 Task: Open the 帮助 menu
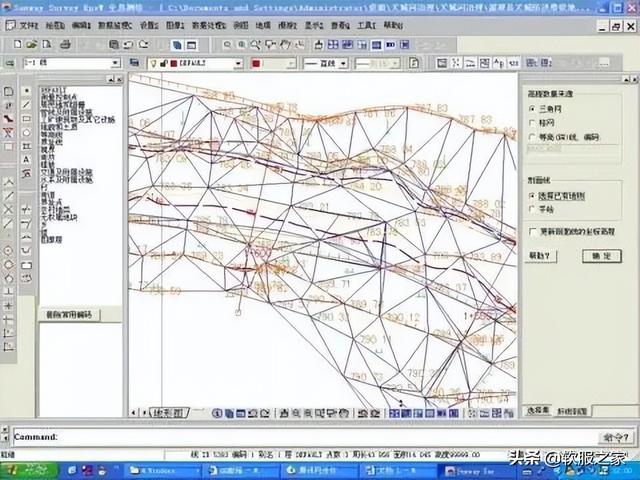(x=393, y=26)
